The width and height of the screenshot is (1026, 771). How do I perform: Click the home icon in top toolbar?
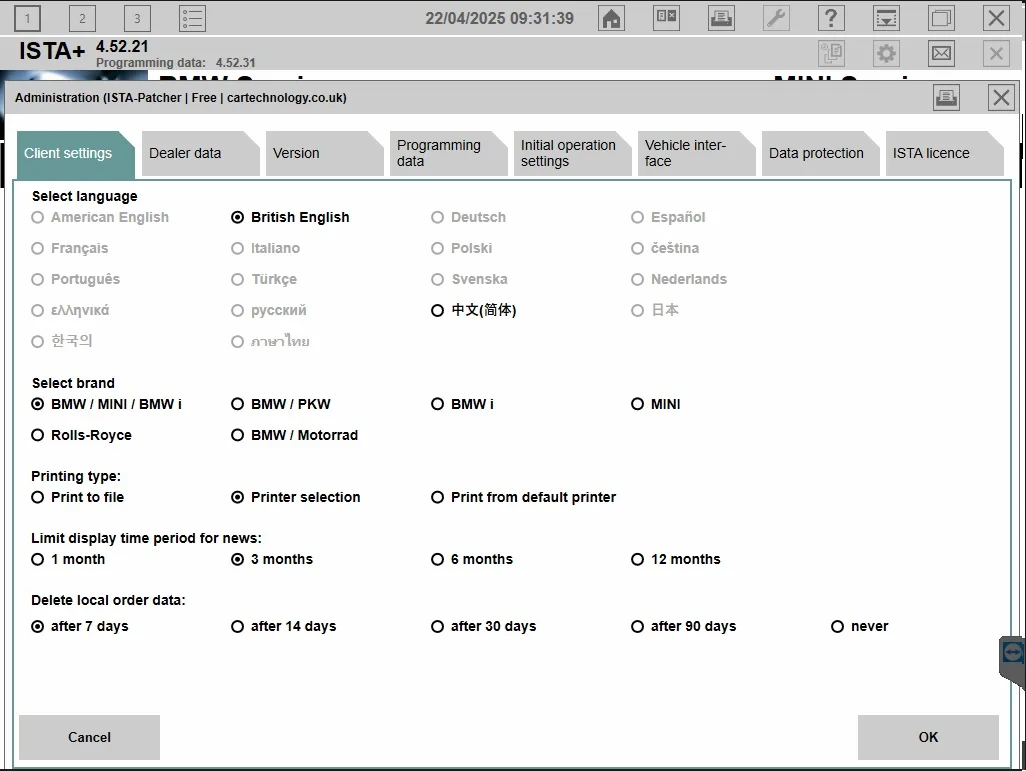tap(611, 18)
